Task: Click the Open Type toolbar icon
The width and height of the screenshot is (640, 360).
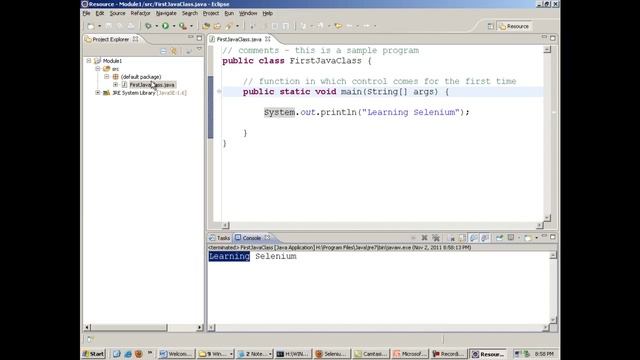Action: tap(217, 26)
